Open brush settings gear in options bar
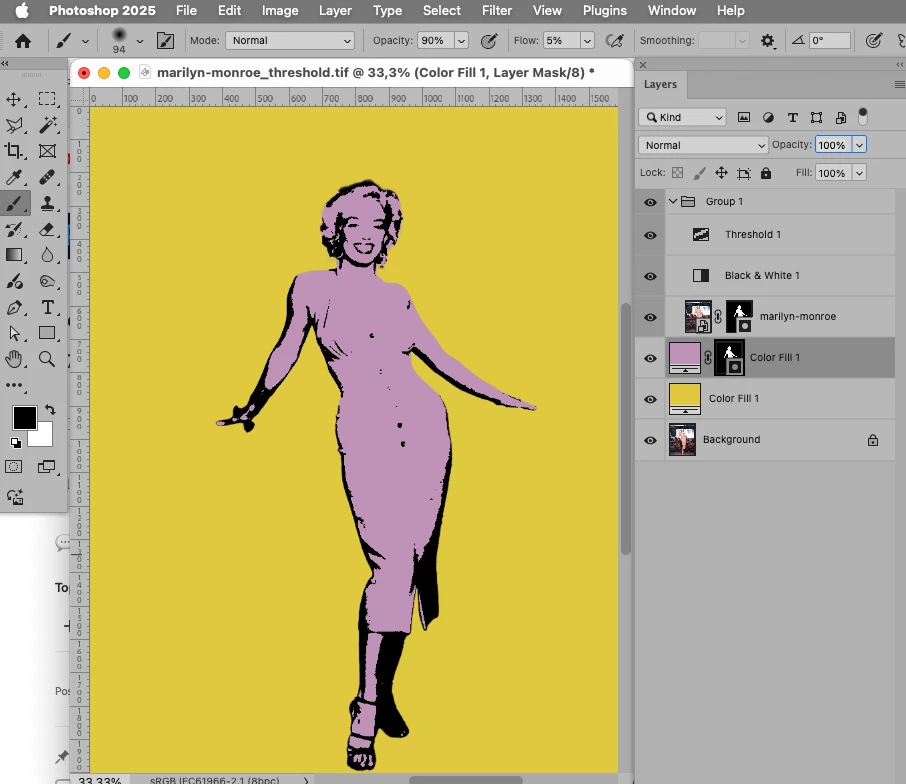The height and width of the screenshot is (784, 906). (x=768, y=41)
